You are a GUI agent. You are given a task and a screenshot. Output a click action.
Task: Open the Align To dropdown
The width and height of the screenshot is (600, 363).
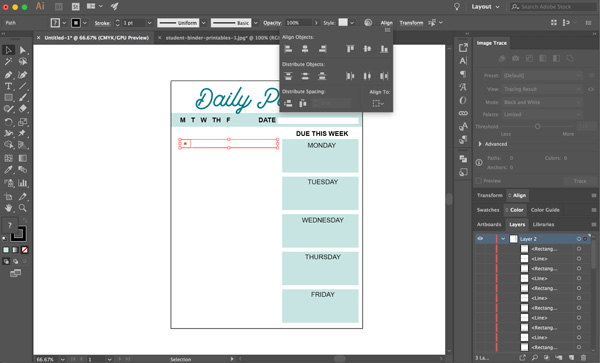[378, 103]
